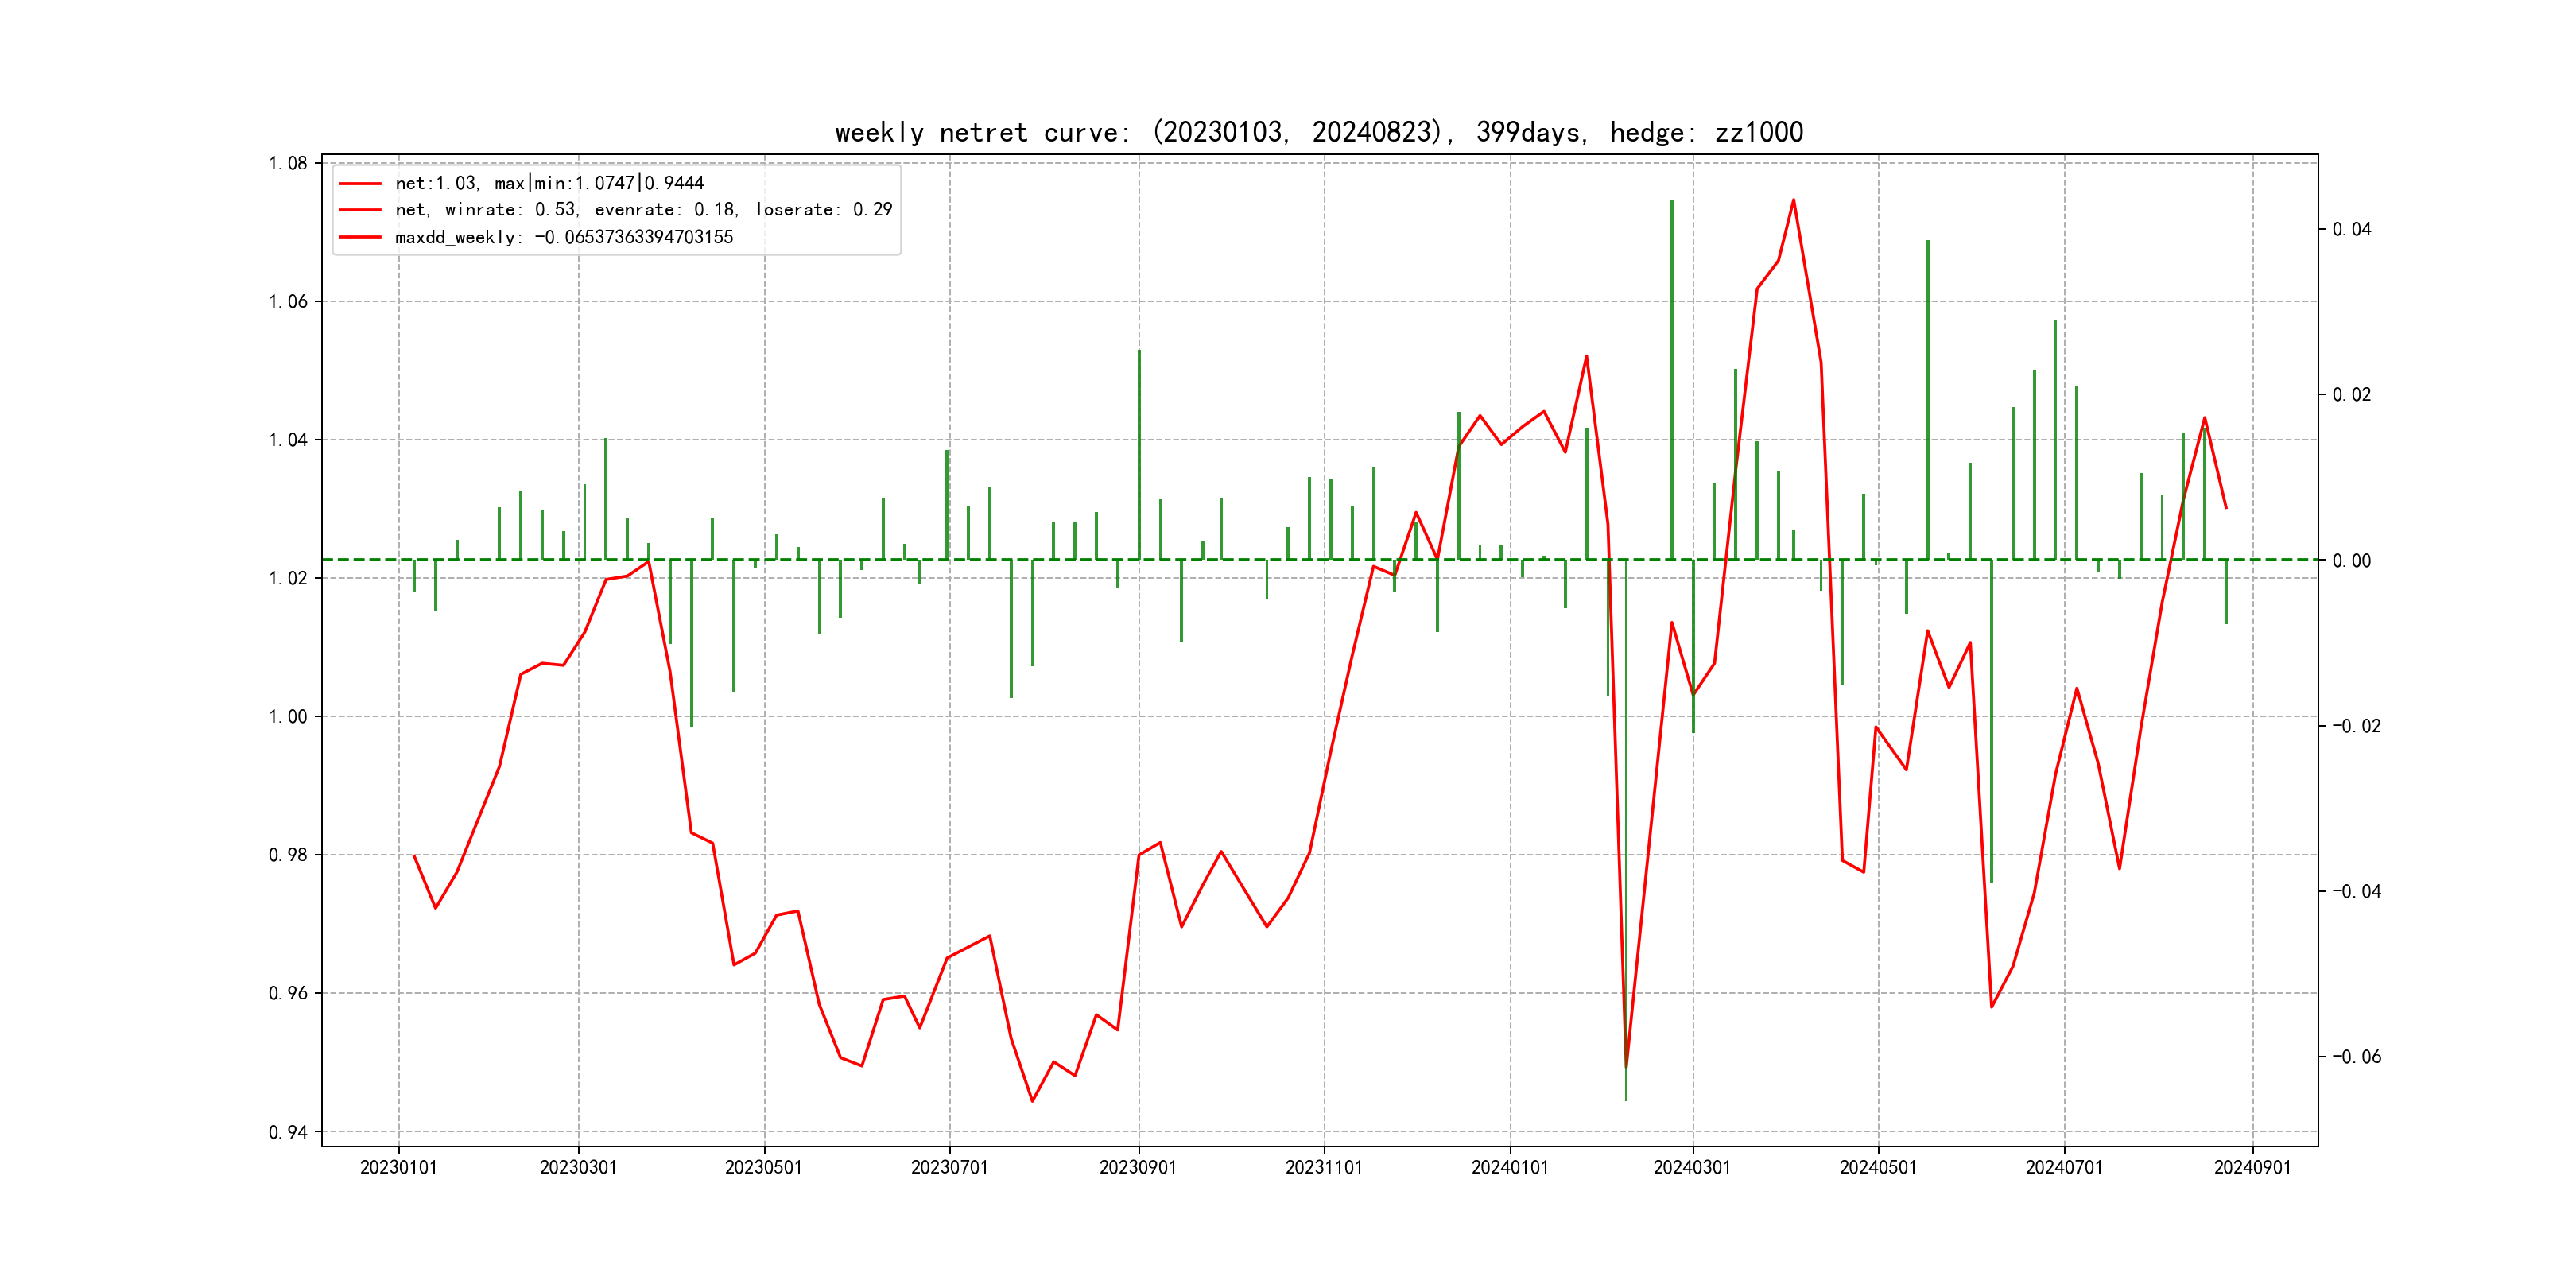2576x1288 pixels.
Task: Click the chart title text
Action: pyautogui.click(x=1318, y=132)
